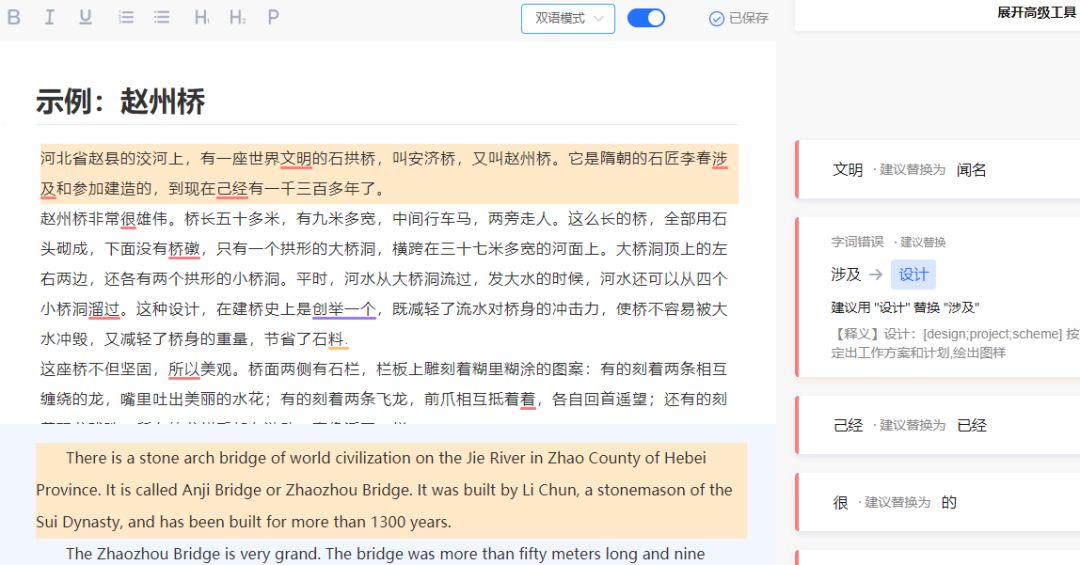Click the arrow between 涉及 and 设计
1080x565 pixels.
tap(875, 274)
